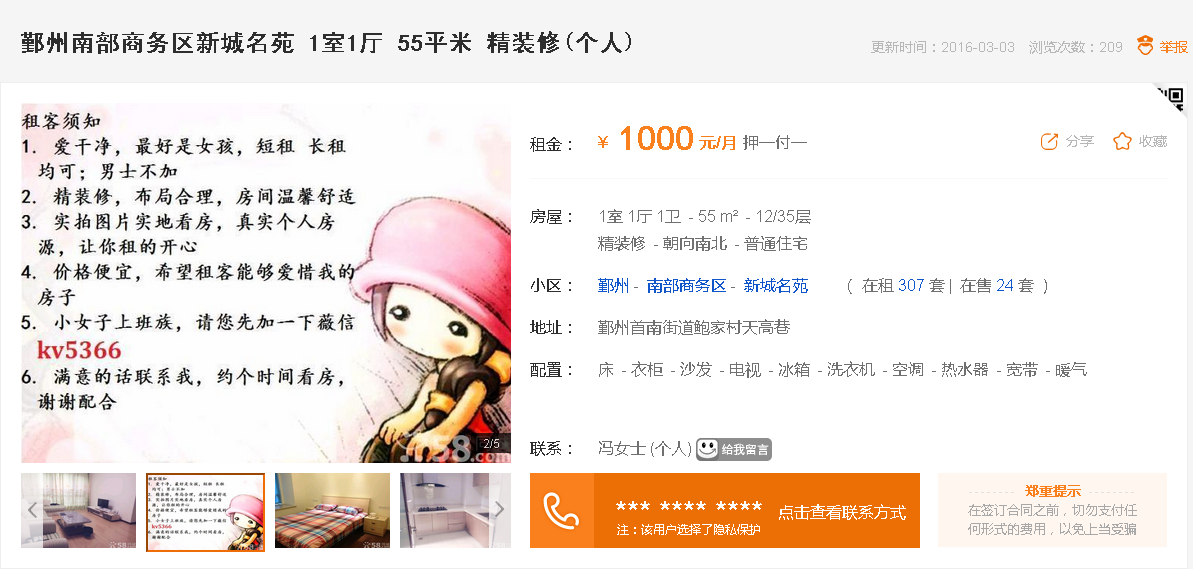Viewport: 1193px width, 569px height.
Task: Select the living room thumbnail
Action: [x=78, y=510]
